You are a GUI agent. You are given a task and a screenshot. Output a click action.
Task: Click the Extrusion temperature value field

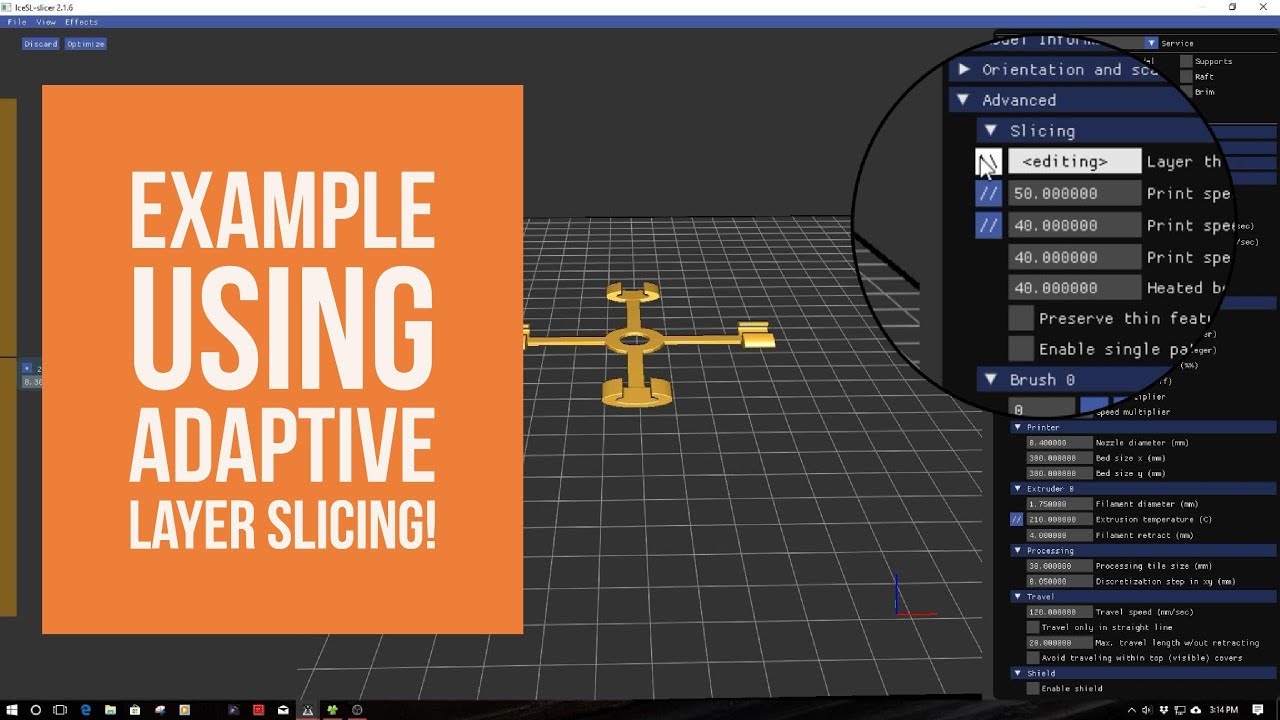pos(1059,519)
